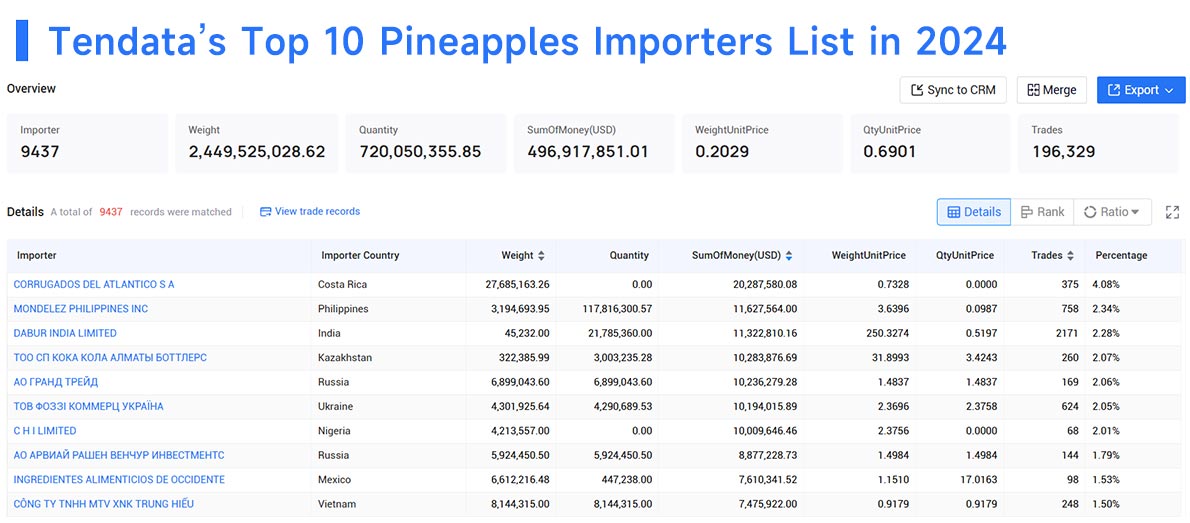The image size is (1190, 523).
Task: Click the WeightUnitPrice column header
Action: point(868,256)
